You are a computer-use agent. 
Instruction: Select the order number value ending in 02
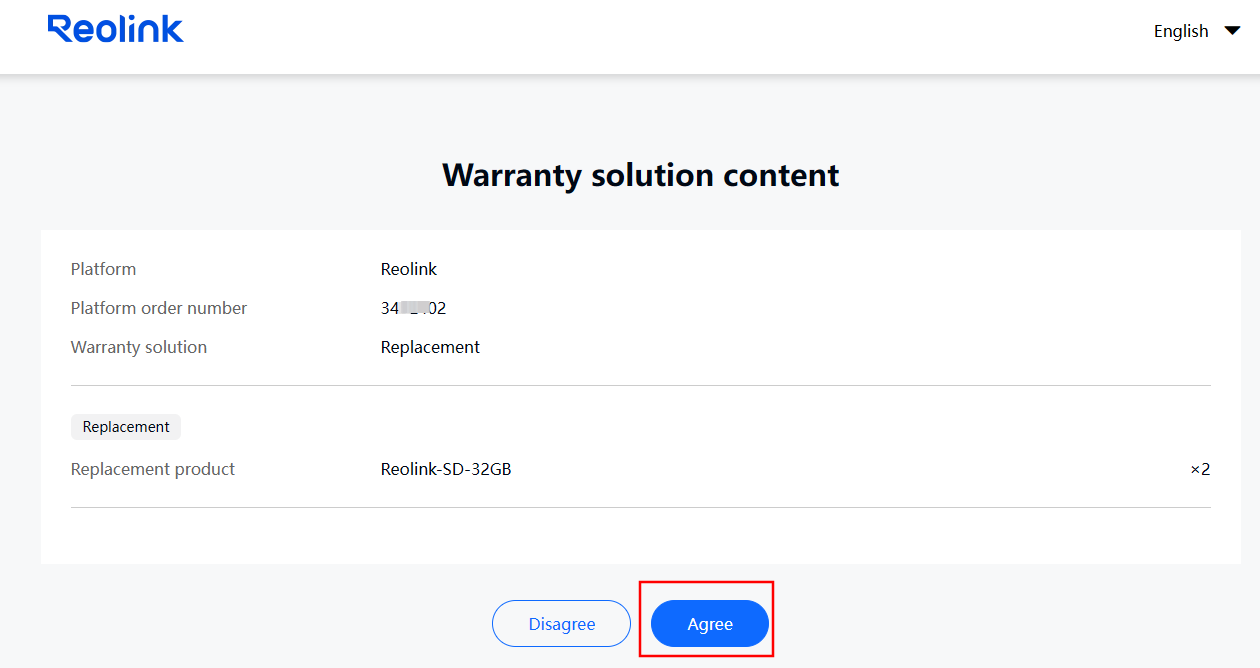click(x=413, y=308)
